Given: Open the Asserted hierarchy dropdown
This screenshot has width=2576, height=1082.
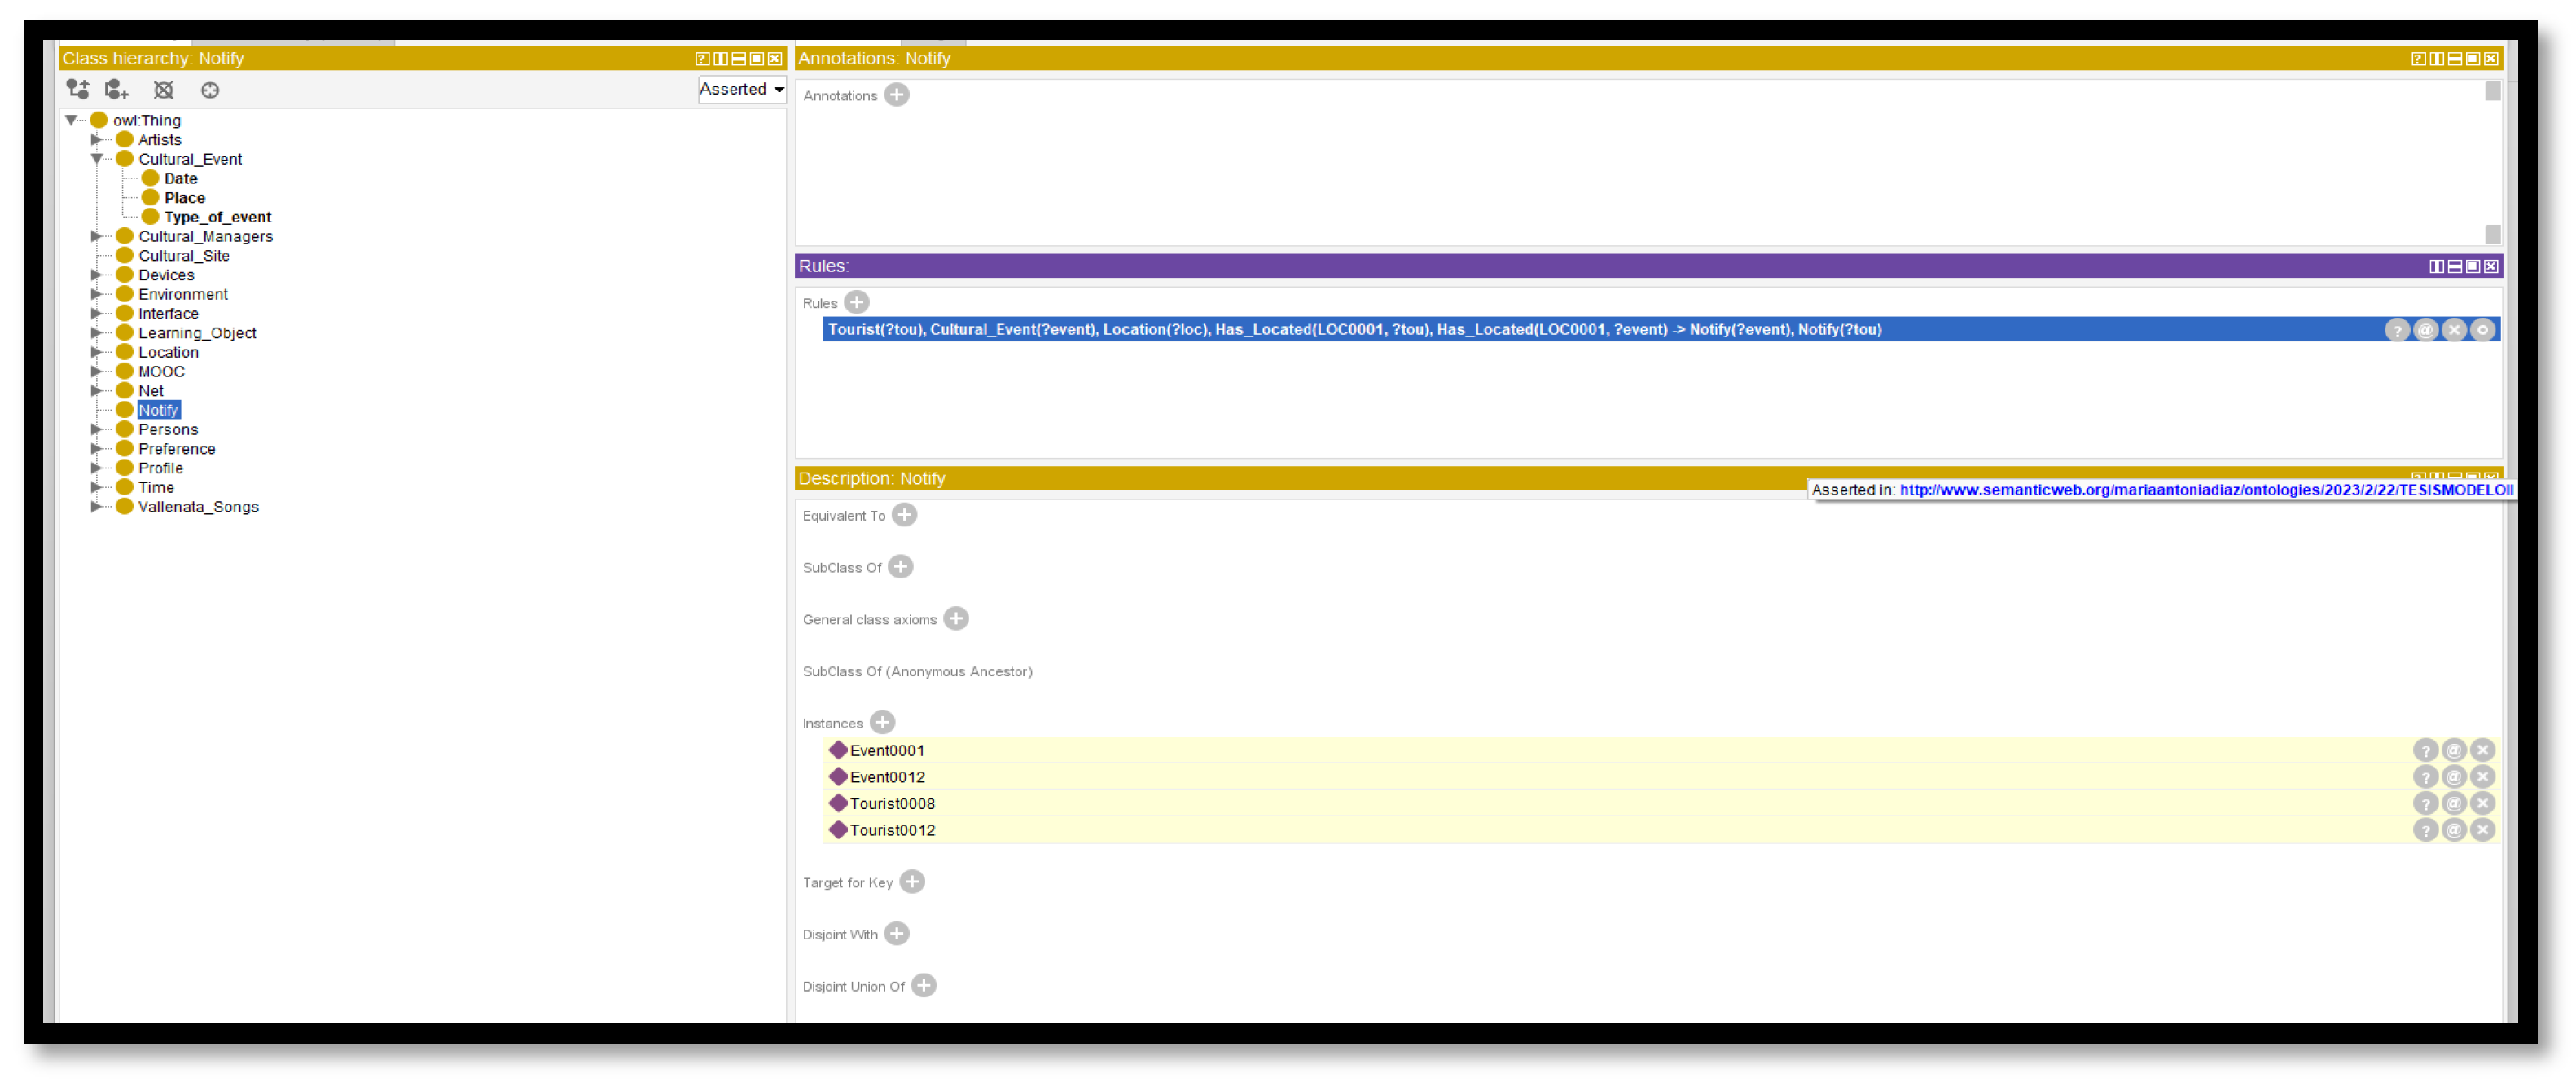Looking at the screenshot, I should point(741,89).
